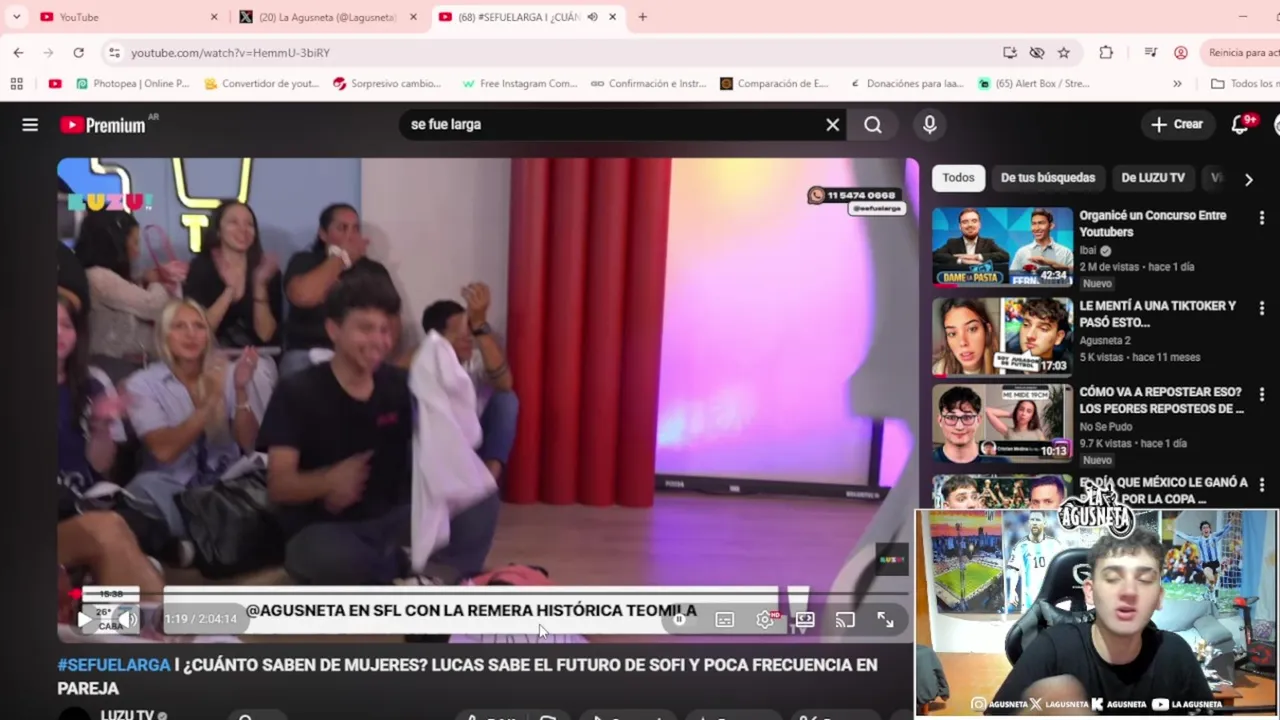Image resolution: width=1280 pixels, height=720 pixels.
Task: Open Comparación de E... bookmark
Action: coord(775,83)
